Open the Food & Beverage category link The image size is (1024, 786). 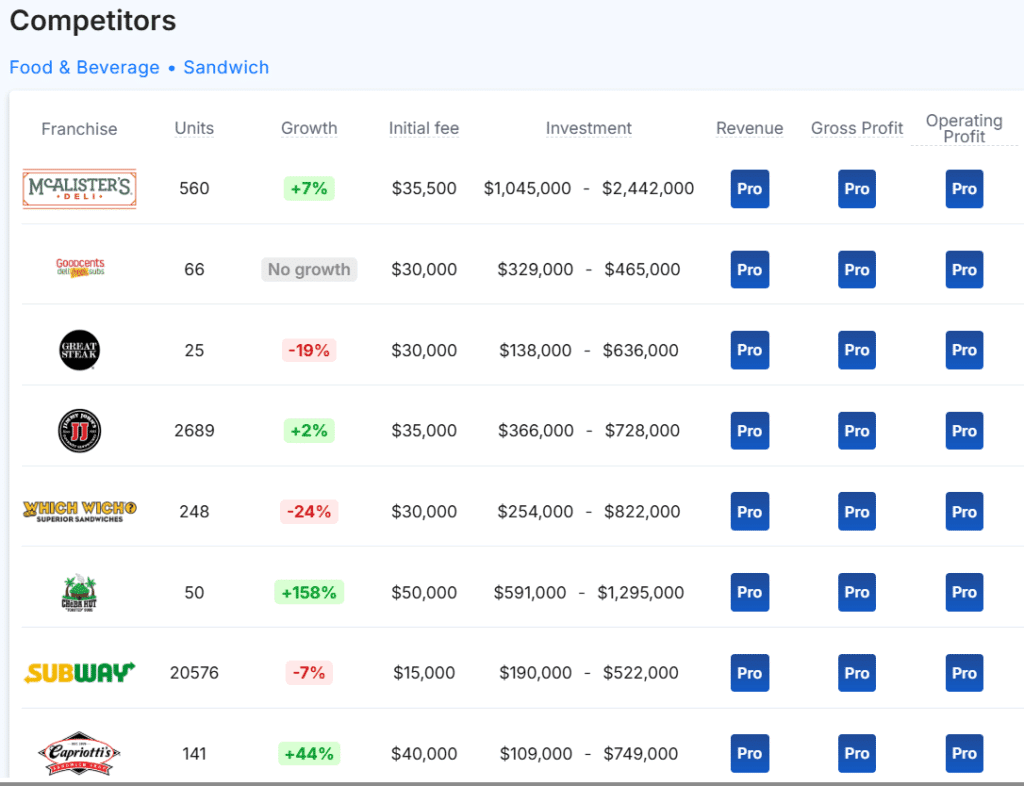pos(84,67)
